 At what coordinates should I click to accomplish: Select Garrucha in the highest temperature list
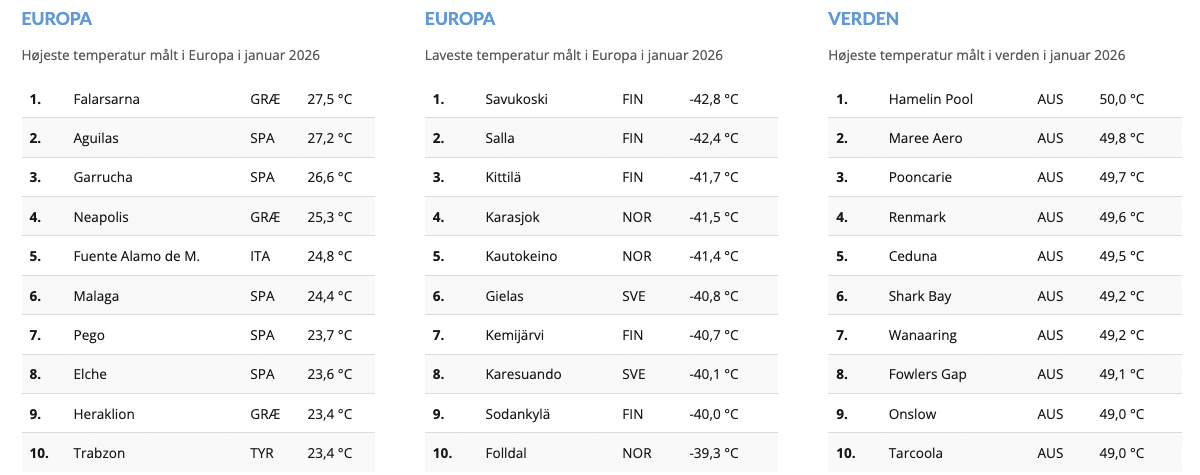[x=103, y=177]
